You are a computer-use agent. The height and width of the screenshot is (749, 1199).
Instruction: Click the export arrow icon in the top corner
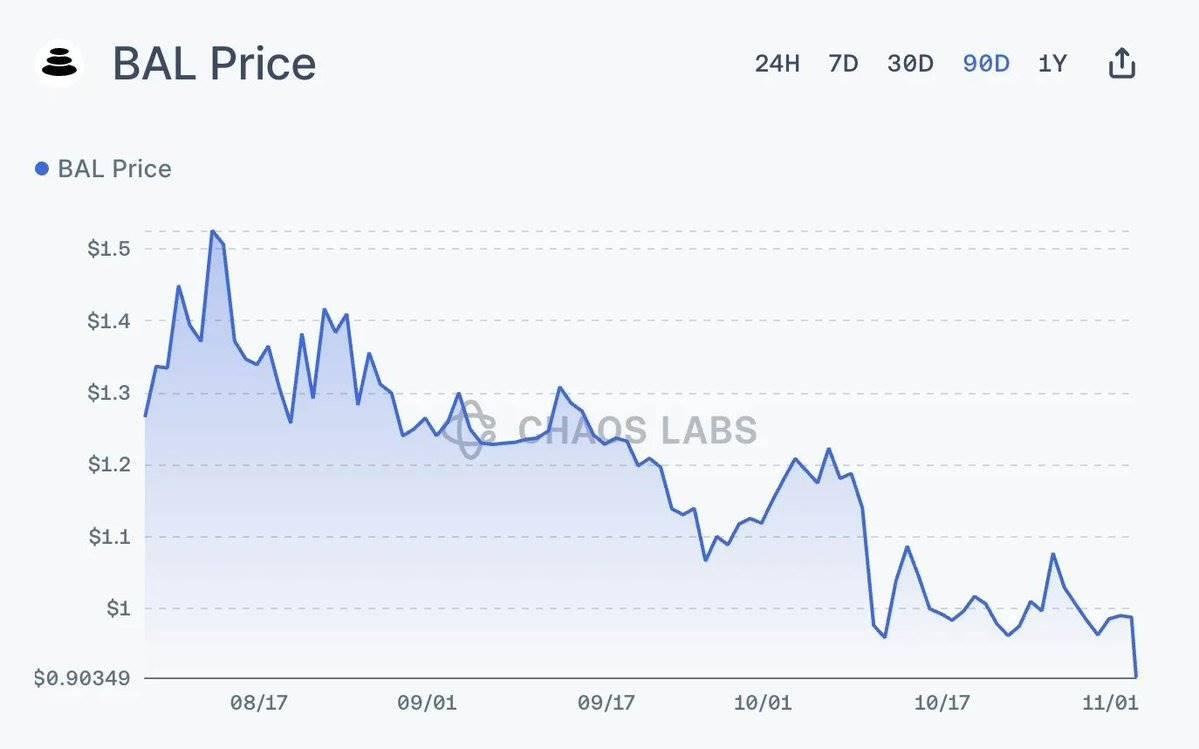click(x=1121, y=61)
